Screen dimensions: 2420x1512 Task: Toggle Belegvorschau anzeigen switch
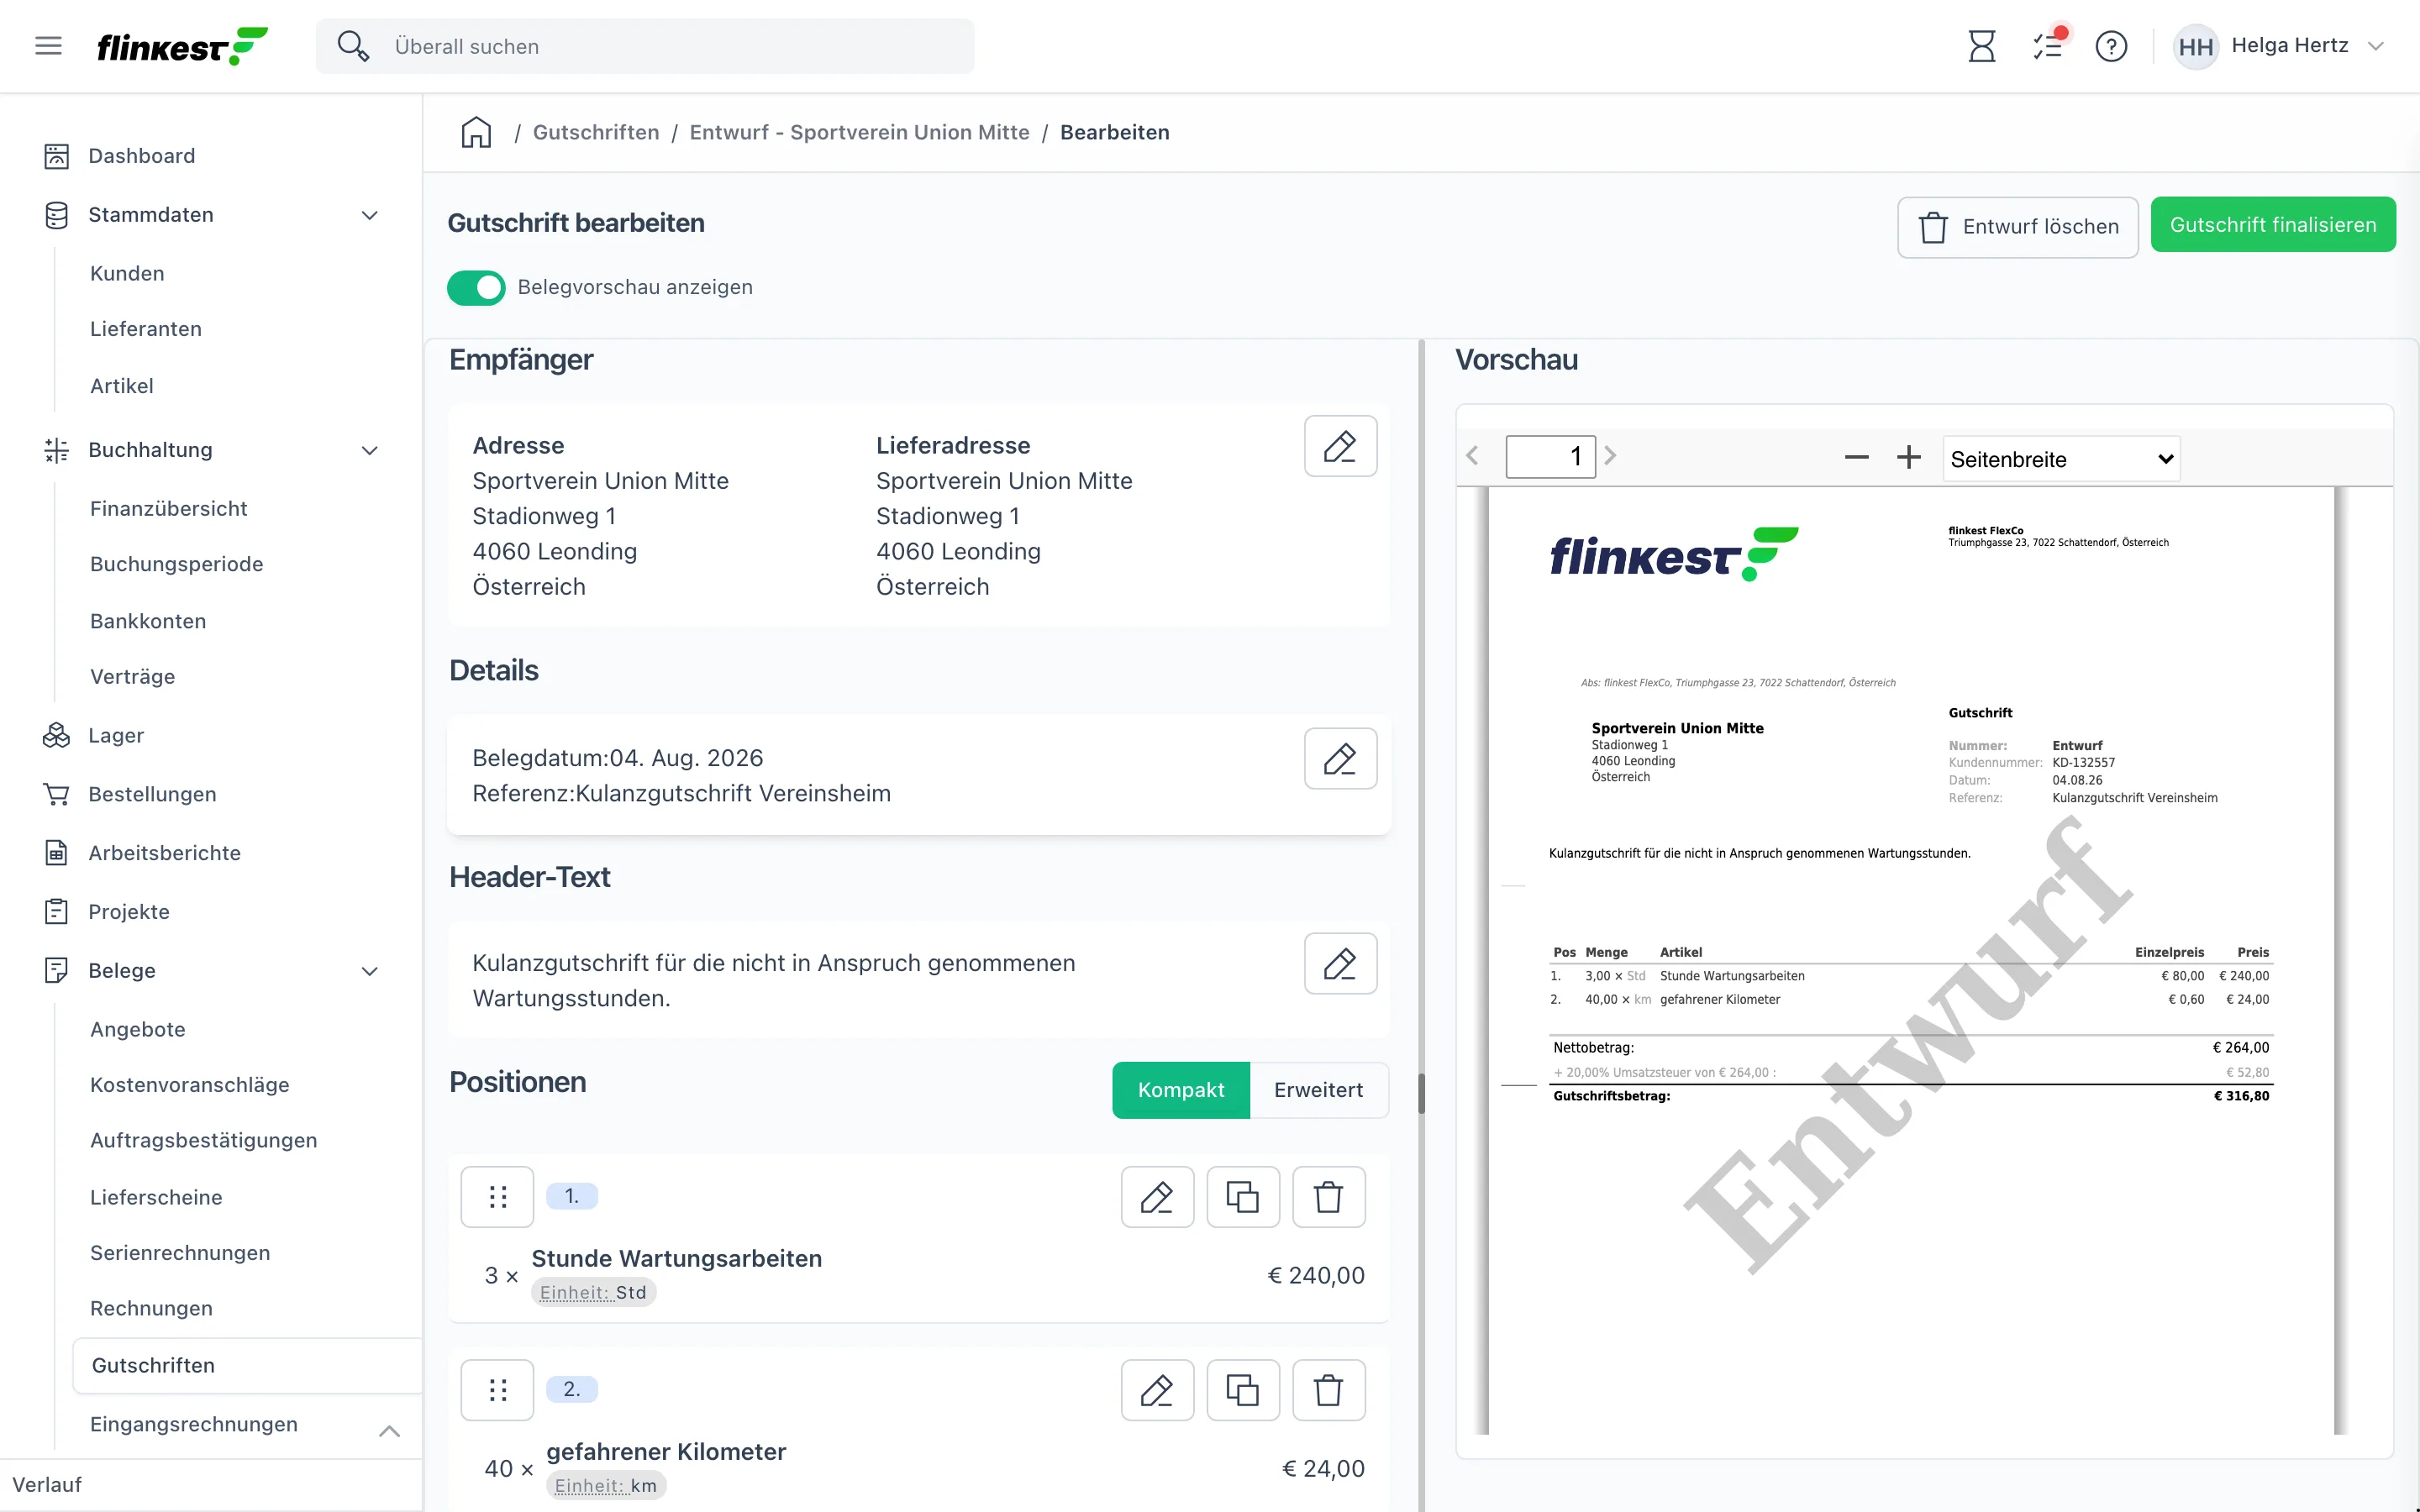476,288
